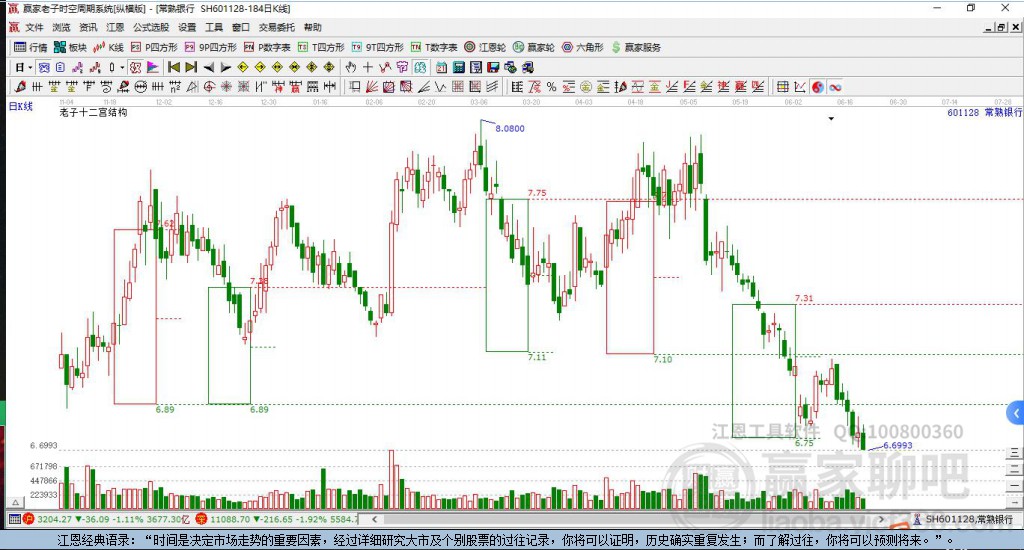
Task: Open the 文件 menu
Action: (x=34, y=27)
